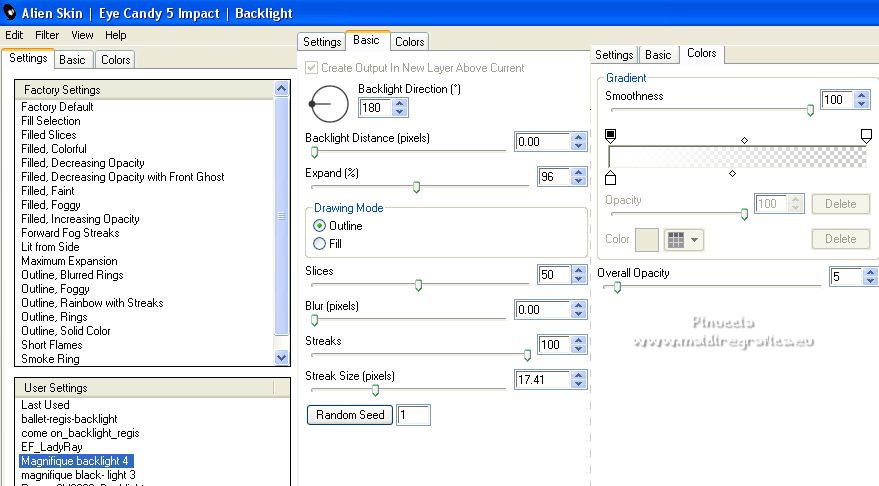
Task: Click the Backlight Direction angle dial
Action: point(329,104)
